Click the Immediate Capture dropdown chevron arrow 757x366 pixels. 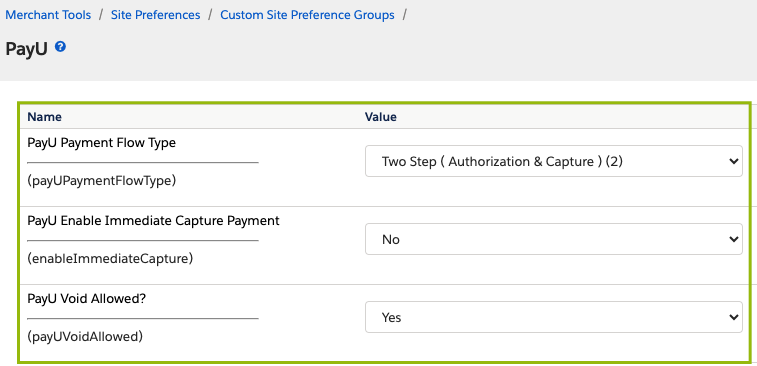point(733,239)
